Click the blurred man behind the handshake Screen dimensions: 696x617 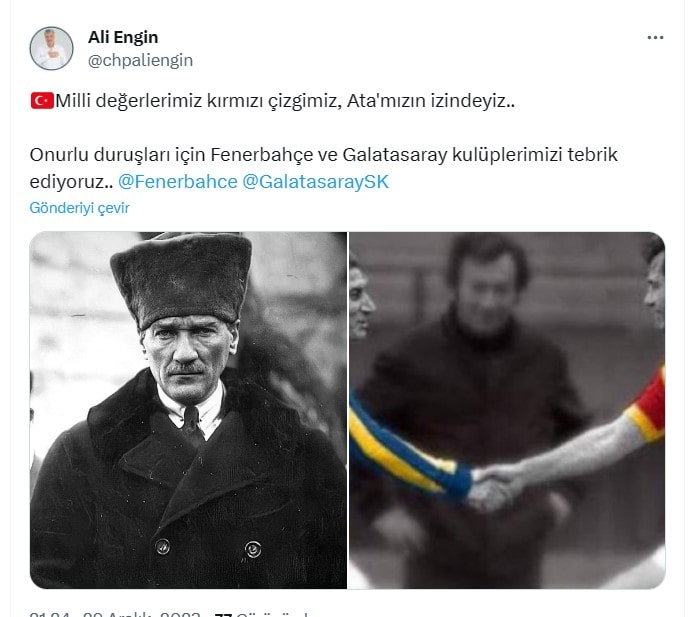(x=482, y=382)
